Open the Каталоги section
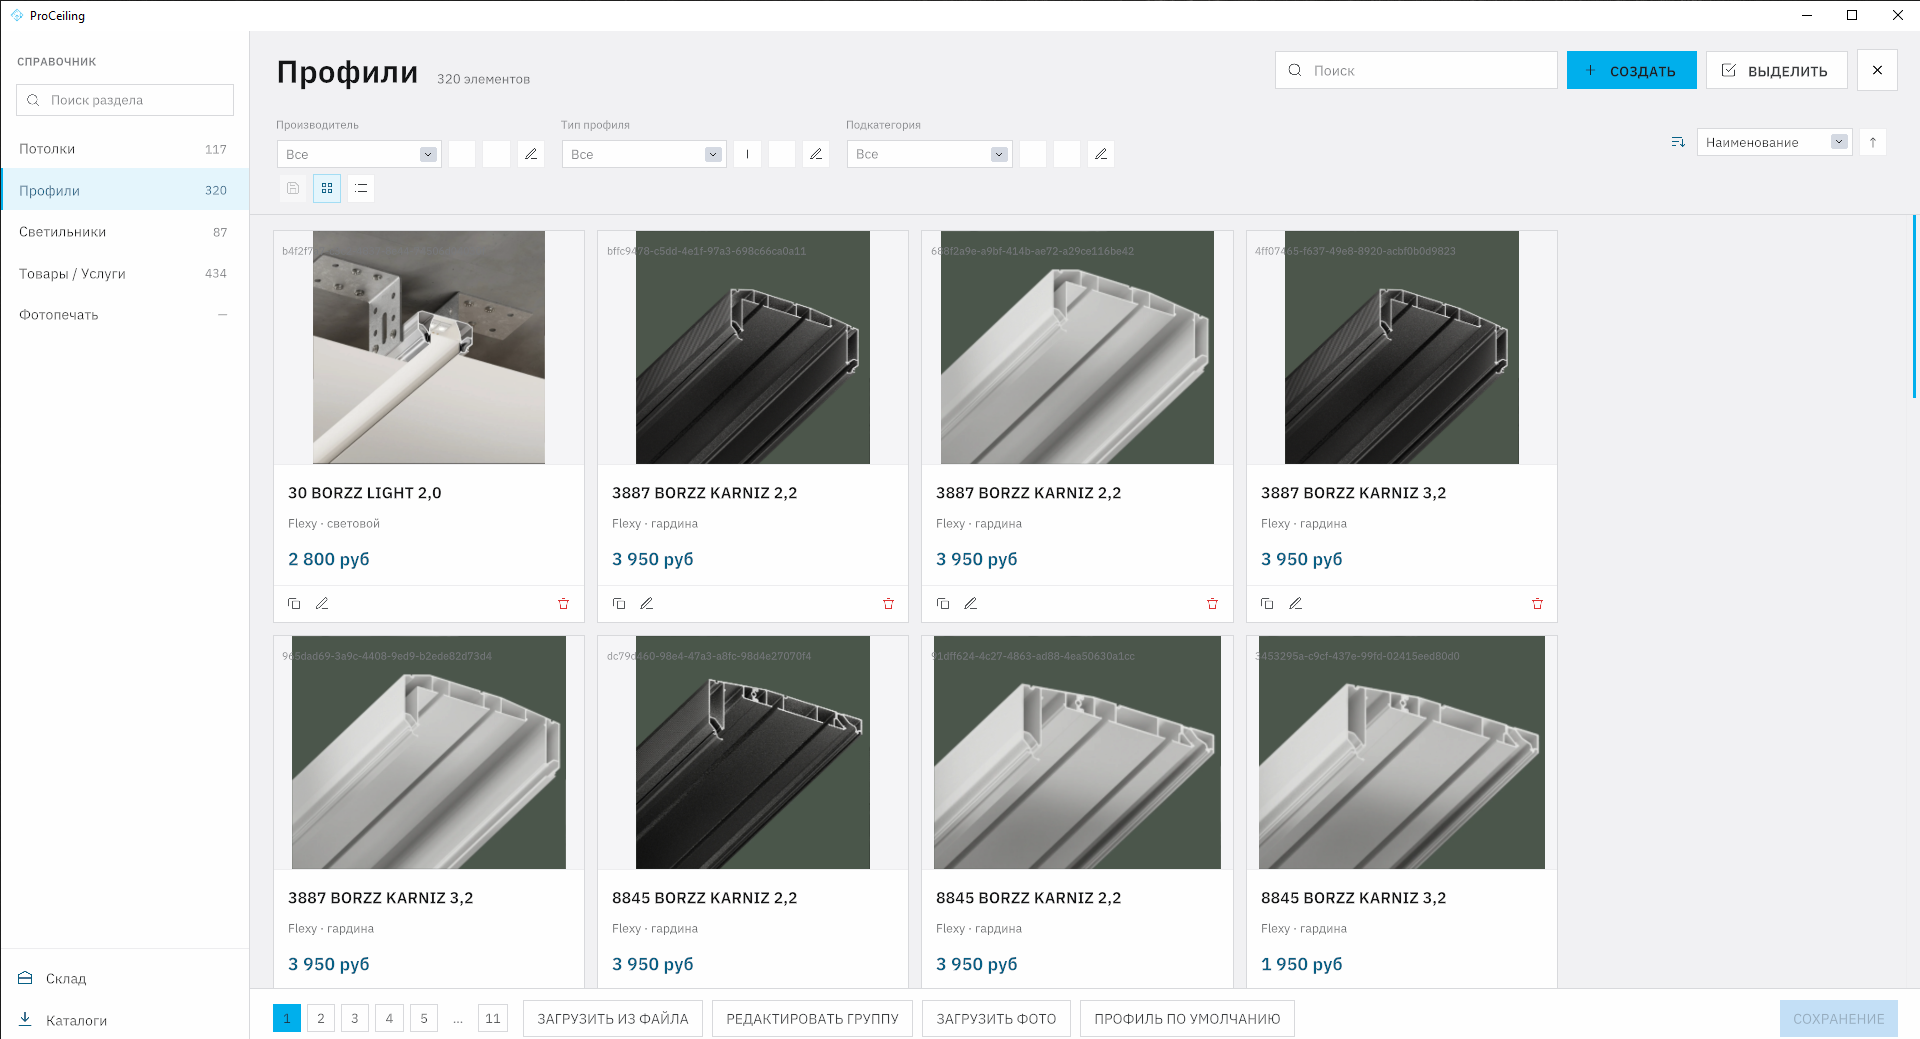Screen dimensions: 1920x1039 tap(124, 1020)
